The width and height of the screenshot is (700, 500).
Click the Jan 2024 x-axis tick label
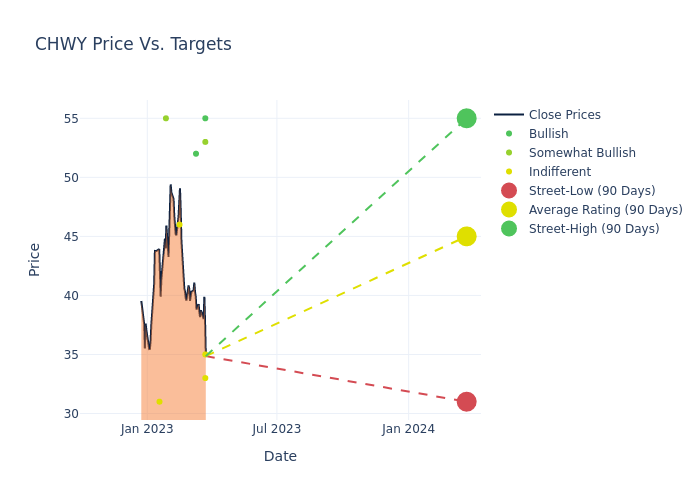click(408, 429)
